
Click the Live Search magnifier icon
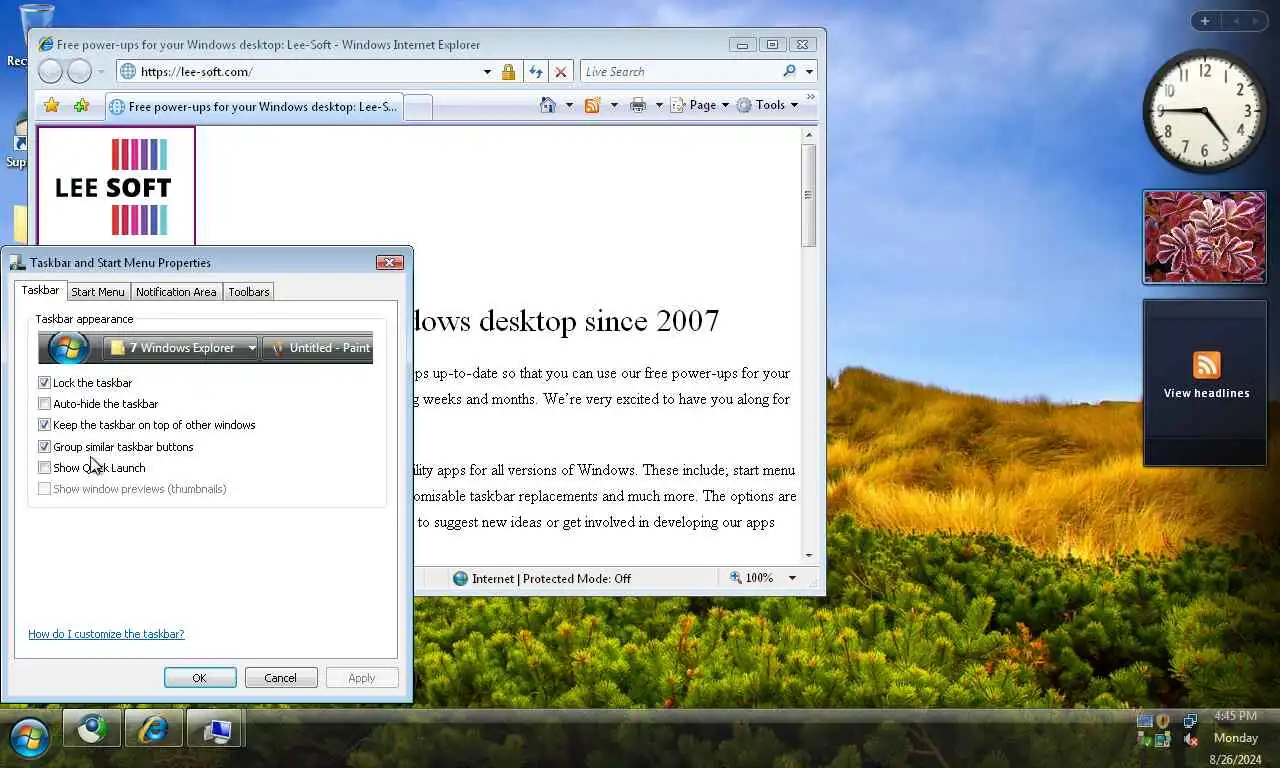pyautogui.click(x=789, y=71)
